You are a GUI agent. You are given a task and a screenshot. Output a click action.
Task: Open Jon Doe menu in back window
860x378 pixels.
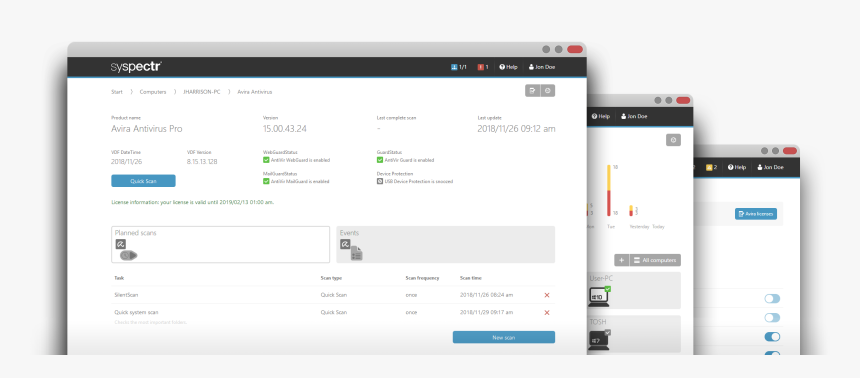pyautogui.click(x=771, y=167)
